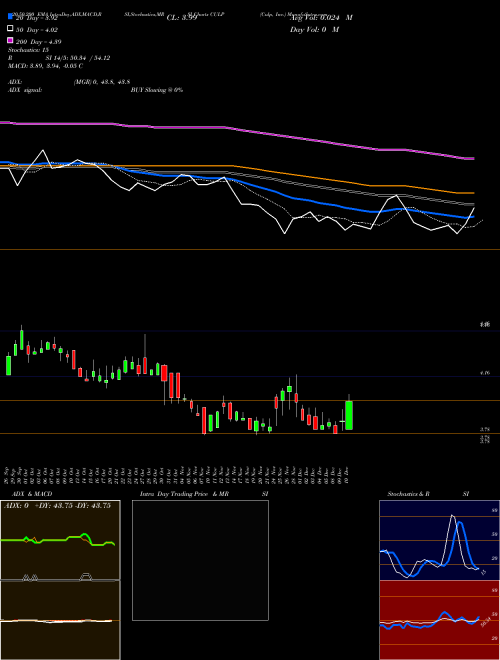The height and width of the screenshot is (660, 500).
Task: Click the candlestick with tall wick in late October
Action: 145,354
